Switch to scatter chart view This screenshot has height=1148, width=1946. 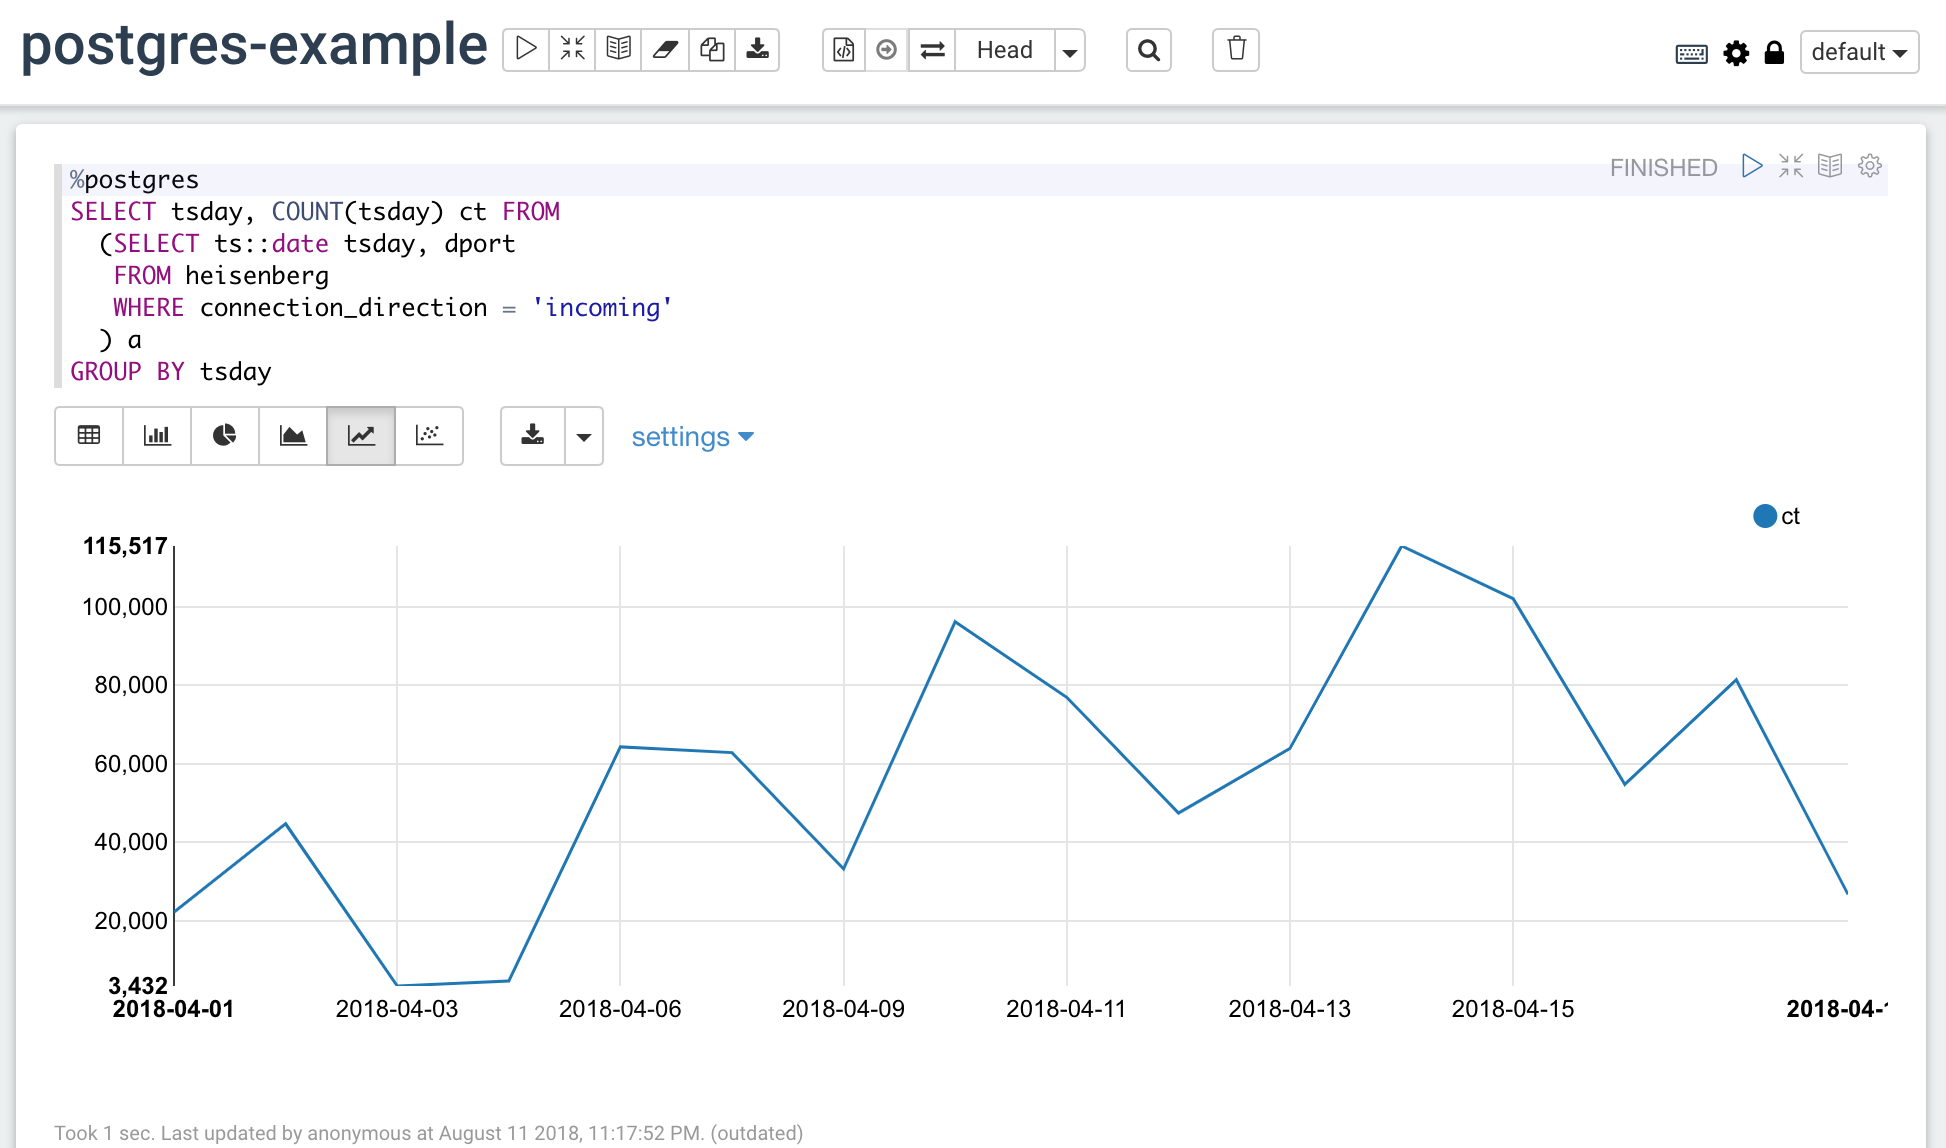click(429, 436)
